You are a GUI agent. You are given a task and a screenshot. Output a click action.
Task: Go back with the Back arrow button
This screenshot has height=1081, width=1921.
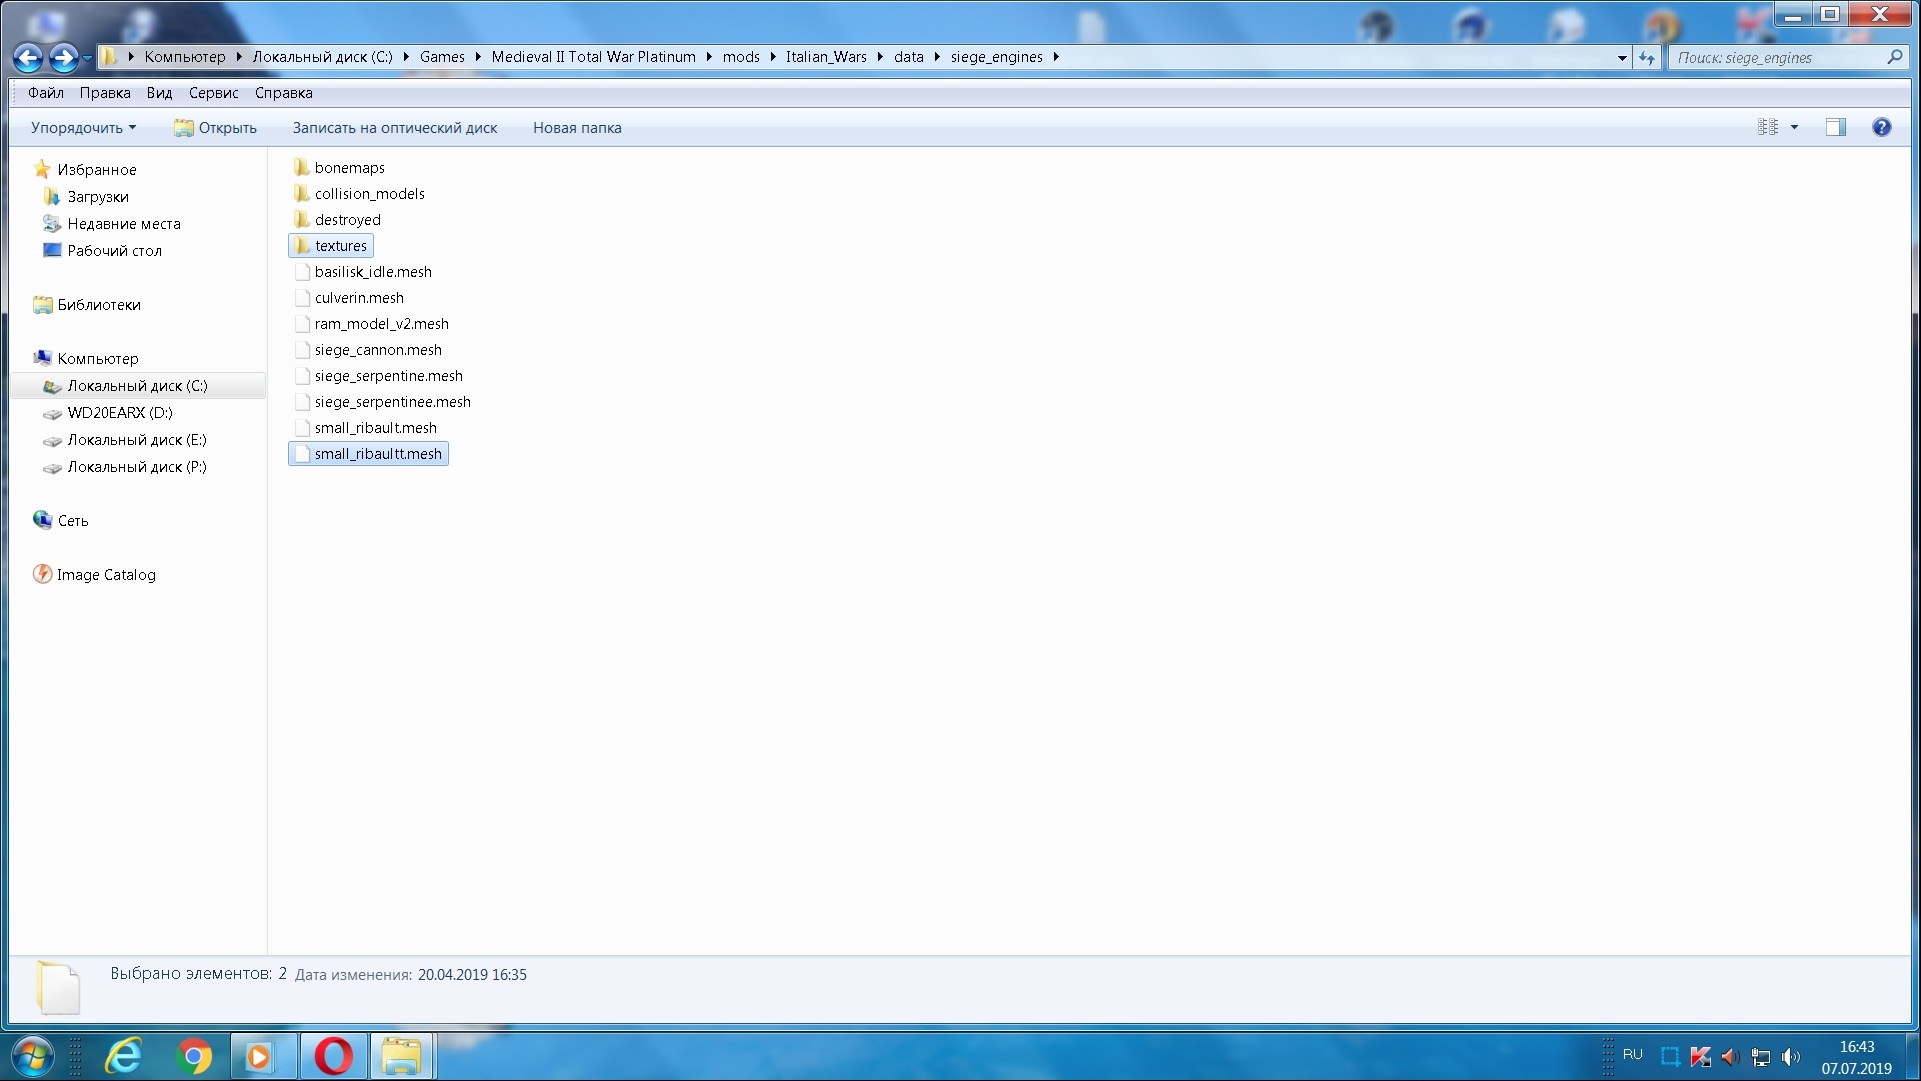pos(28,58)
